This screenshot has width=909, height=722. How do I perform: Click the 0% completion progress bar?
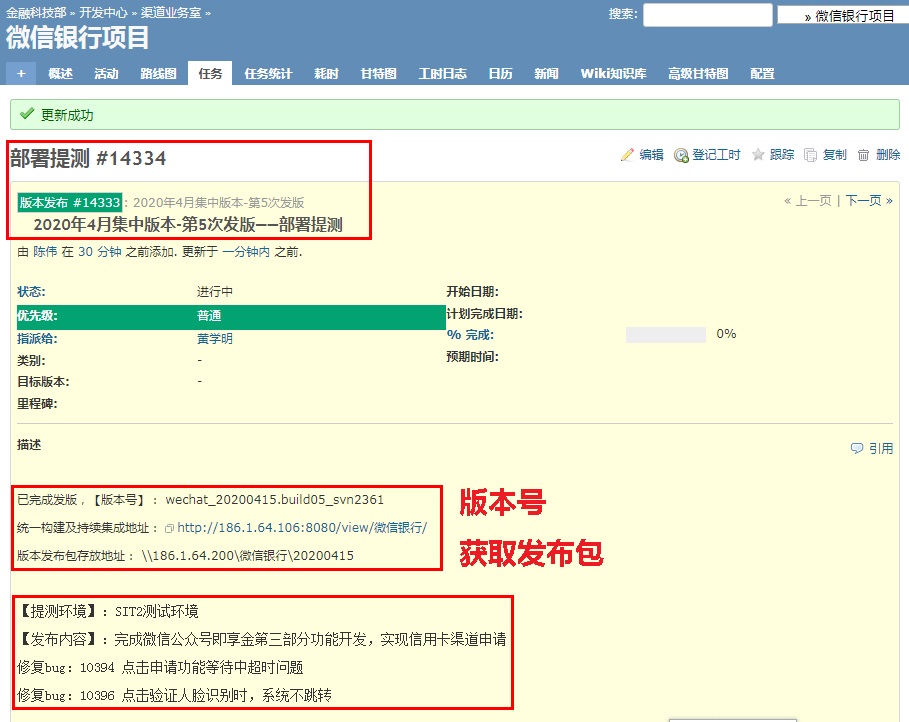pos(666,335)
